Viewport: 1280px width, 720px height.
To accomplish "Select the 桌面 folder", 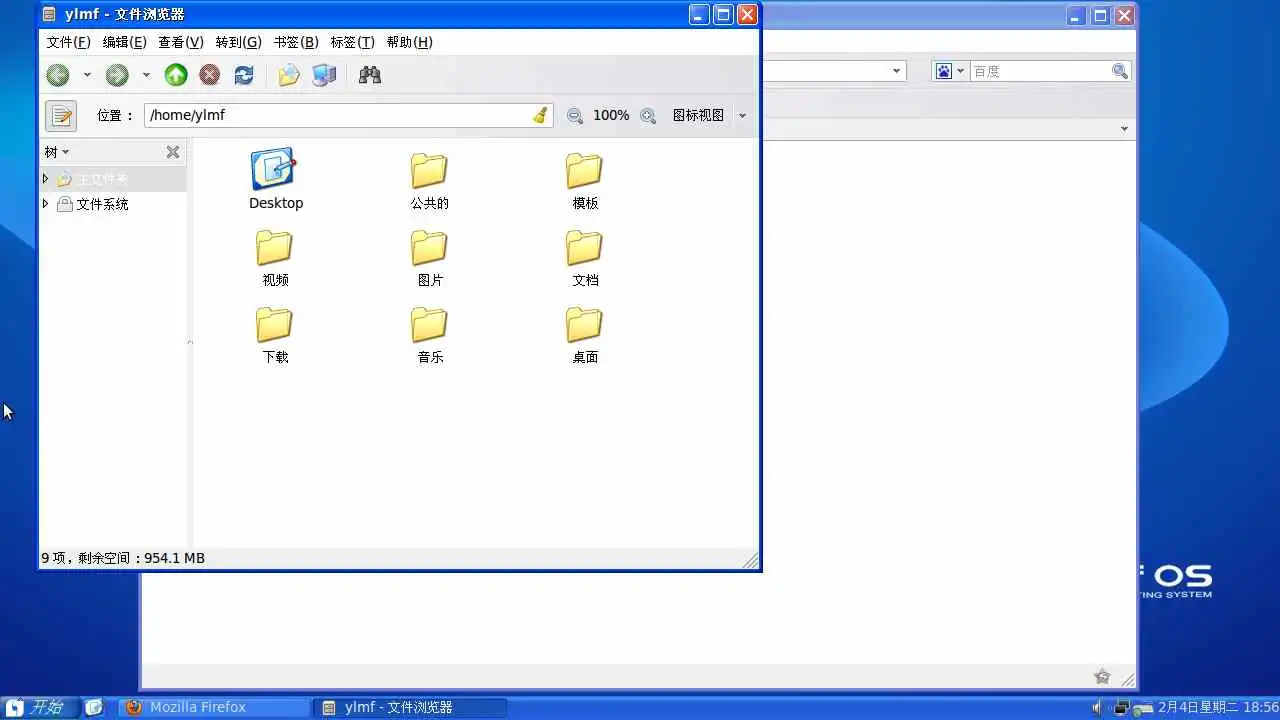I will click(585, 335).
